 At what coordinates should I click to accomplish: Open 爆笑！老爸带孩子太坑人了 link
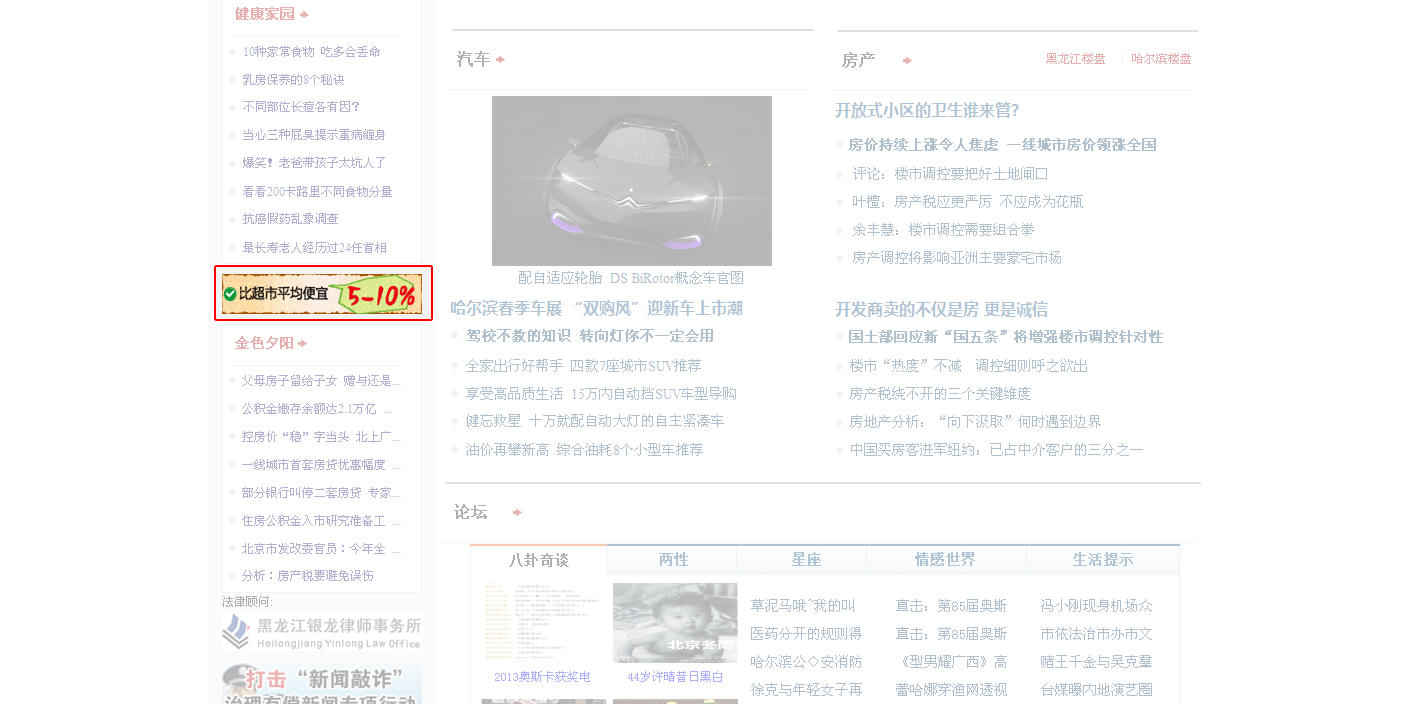click(314, 163)
